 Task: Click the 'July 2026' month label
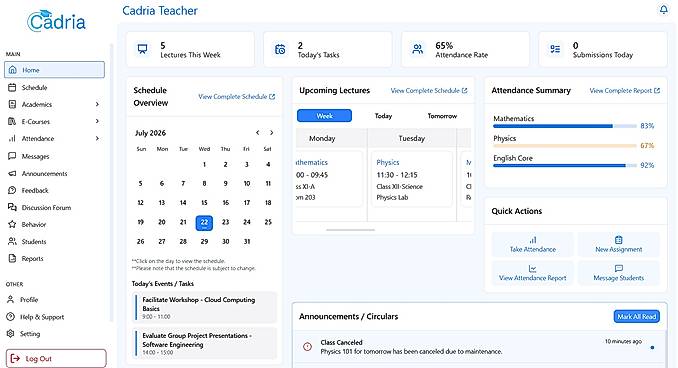click(x=150, y=133)
